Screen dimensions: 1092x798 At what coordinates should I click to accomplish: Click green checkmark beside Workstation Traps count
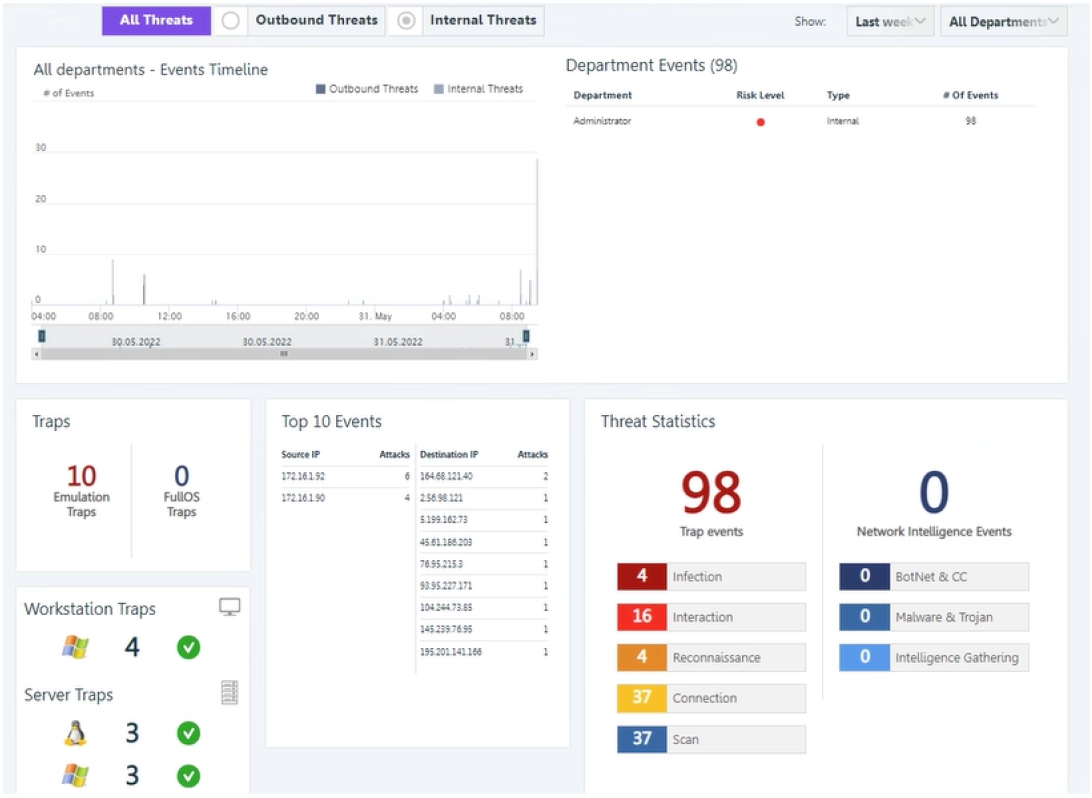click(188, 647)
